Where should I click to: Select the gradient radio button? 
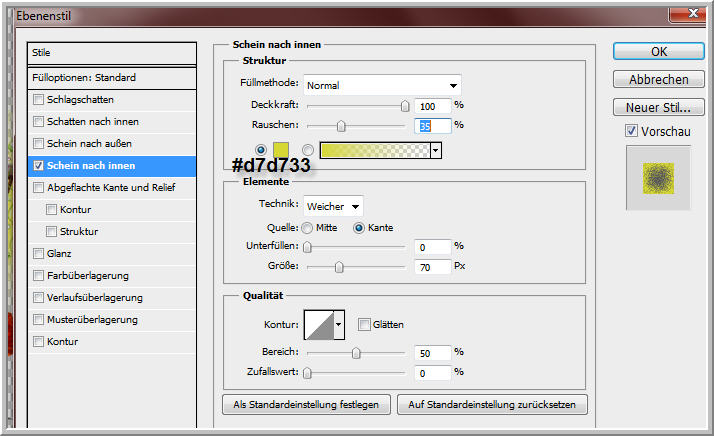(x=308, y=150)
